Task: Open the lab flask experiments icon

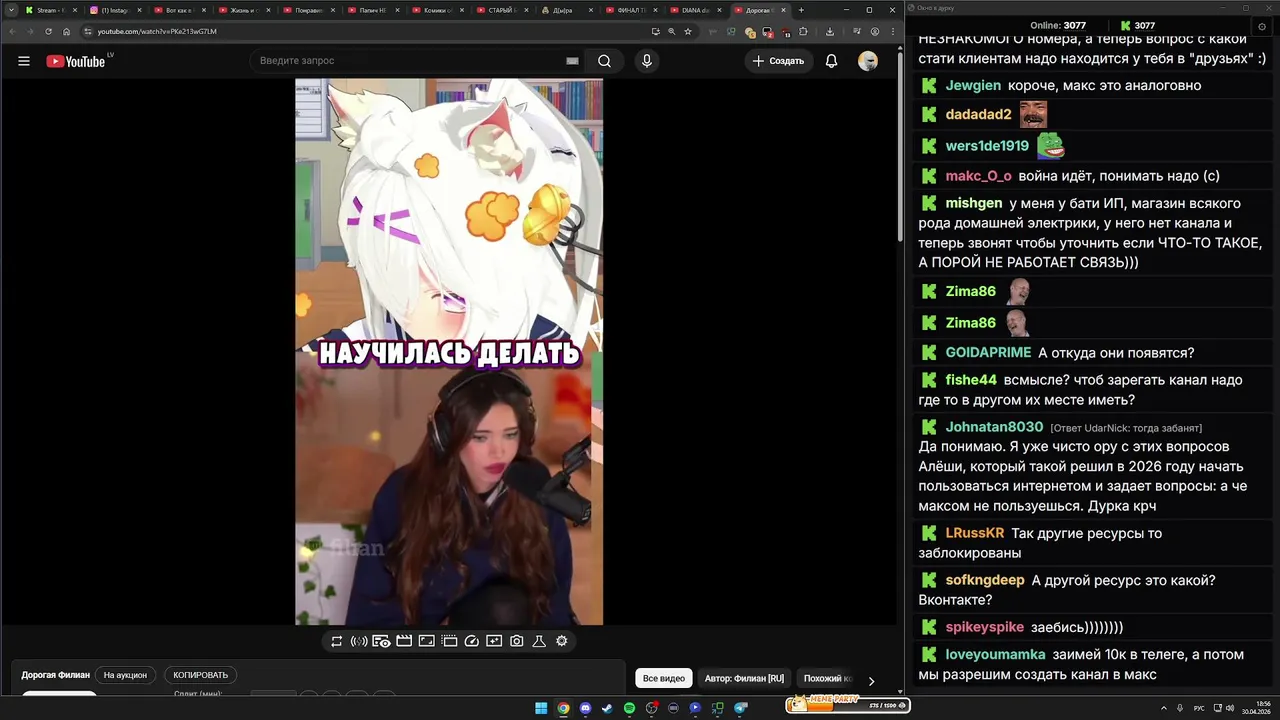Action: pos(539,641)
